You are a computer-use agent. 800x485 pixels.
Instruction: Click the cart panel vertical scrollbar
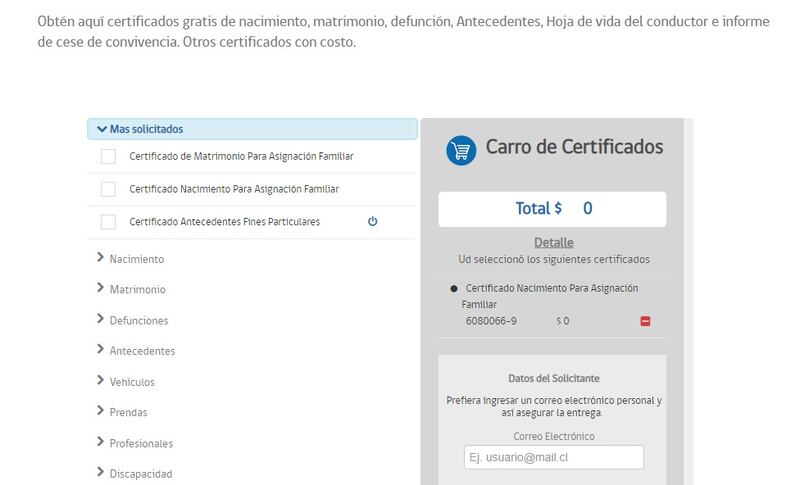(x=688, y=301)
